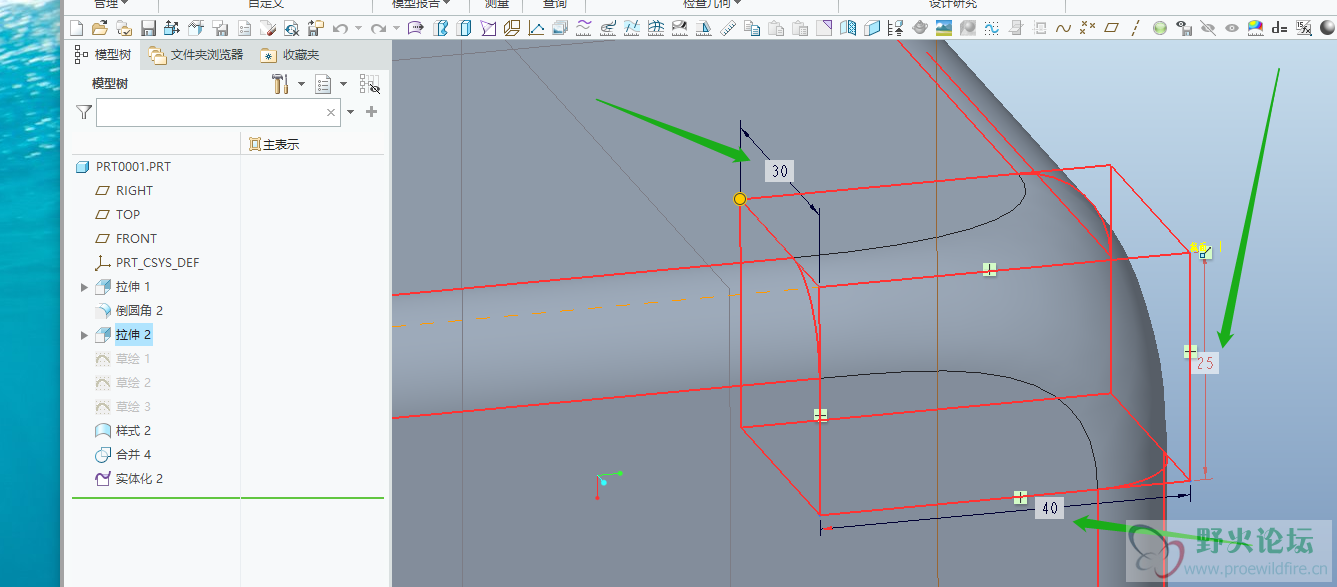Click the ruler measure icon
The height and width of the screenshot is (587, 1337).
tap(729, 28)
